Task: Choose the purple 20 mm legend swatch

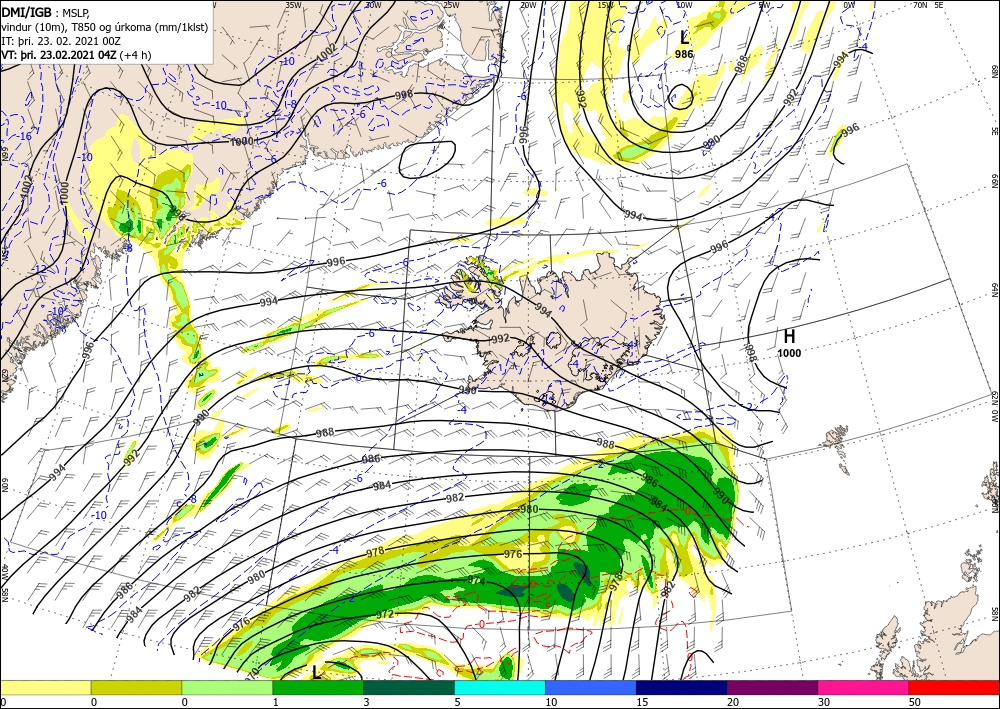Action: pyautogui.click(x=772, y=687)
